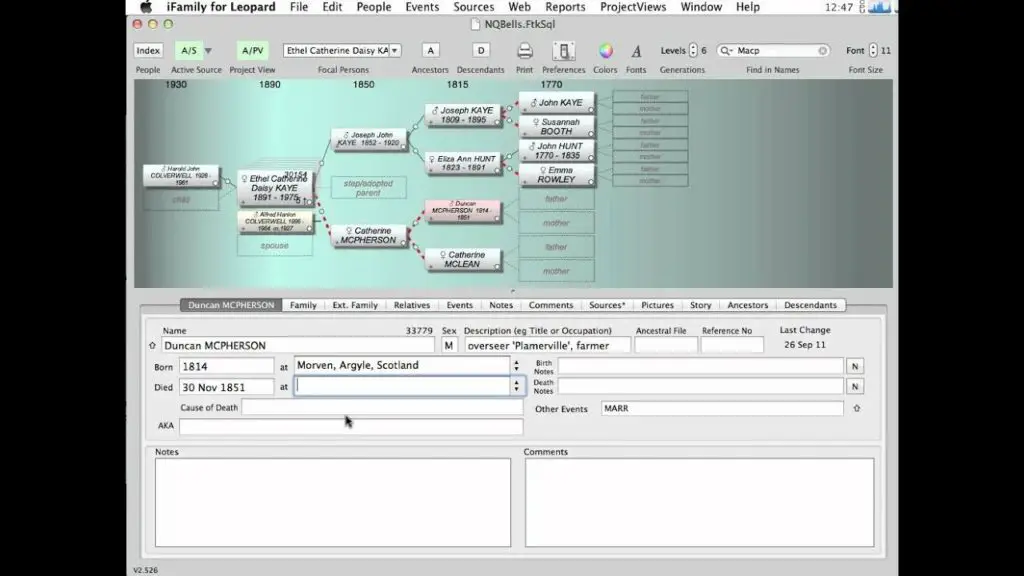Show Descendants with the D button
Viewport: 1024px width, 576px height.
click(x=481, y=50)
